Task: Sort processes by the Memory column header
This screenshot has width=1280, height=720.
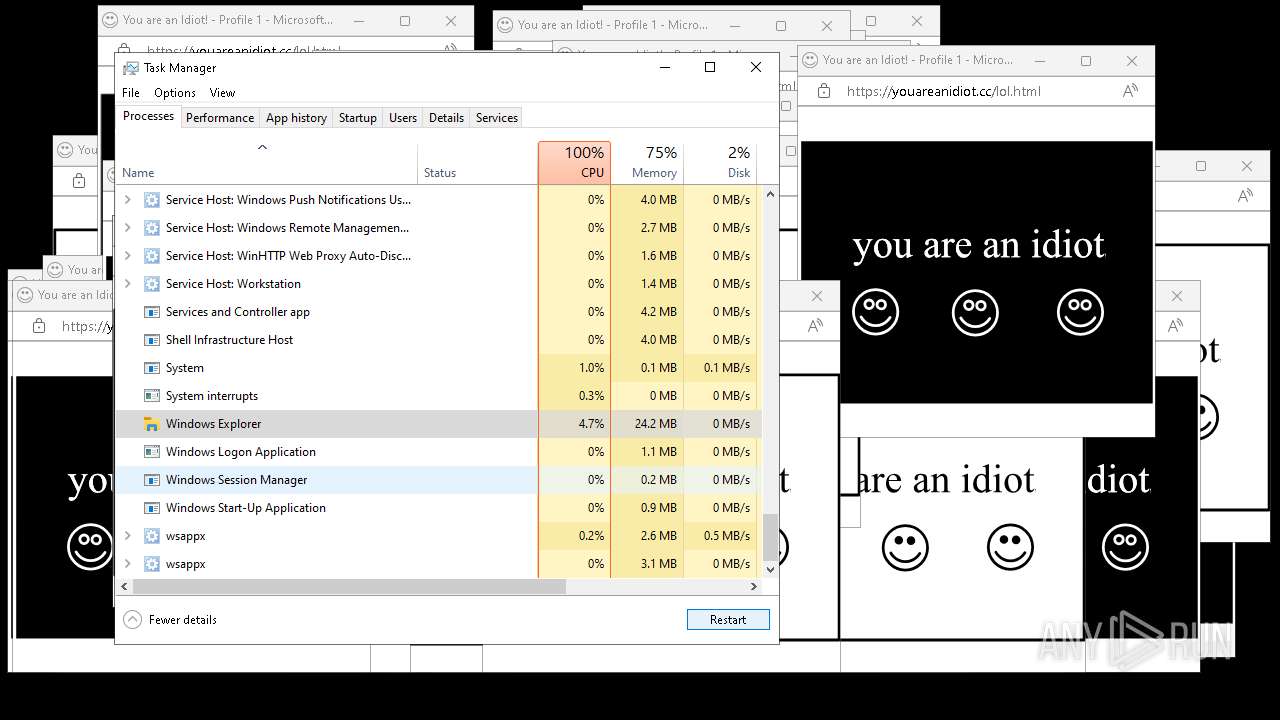Action: pos(647,162)
